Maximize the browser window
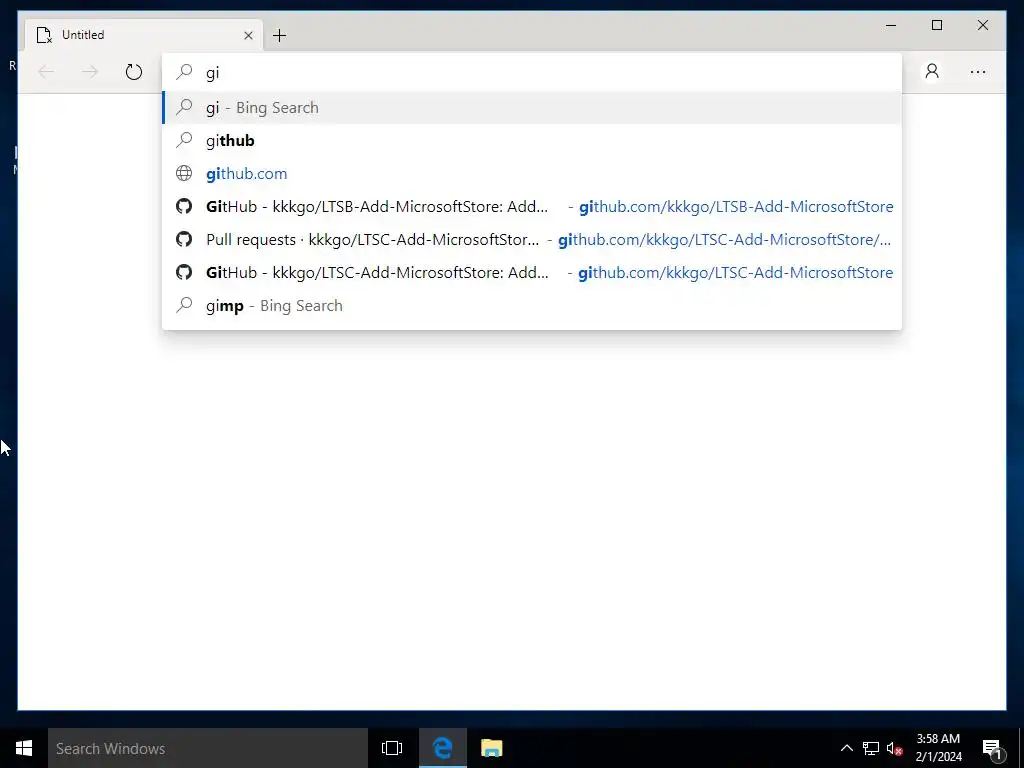This screenshot has height=768, width=1024. click(936, 25)
